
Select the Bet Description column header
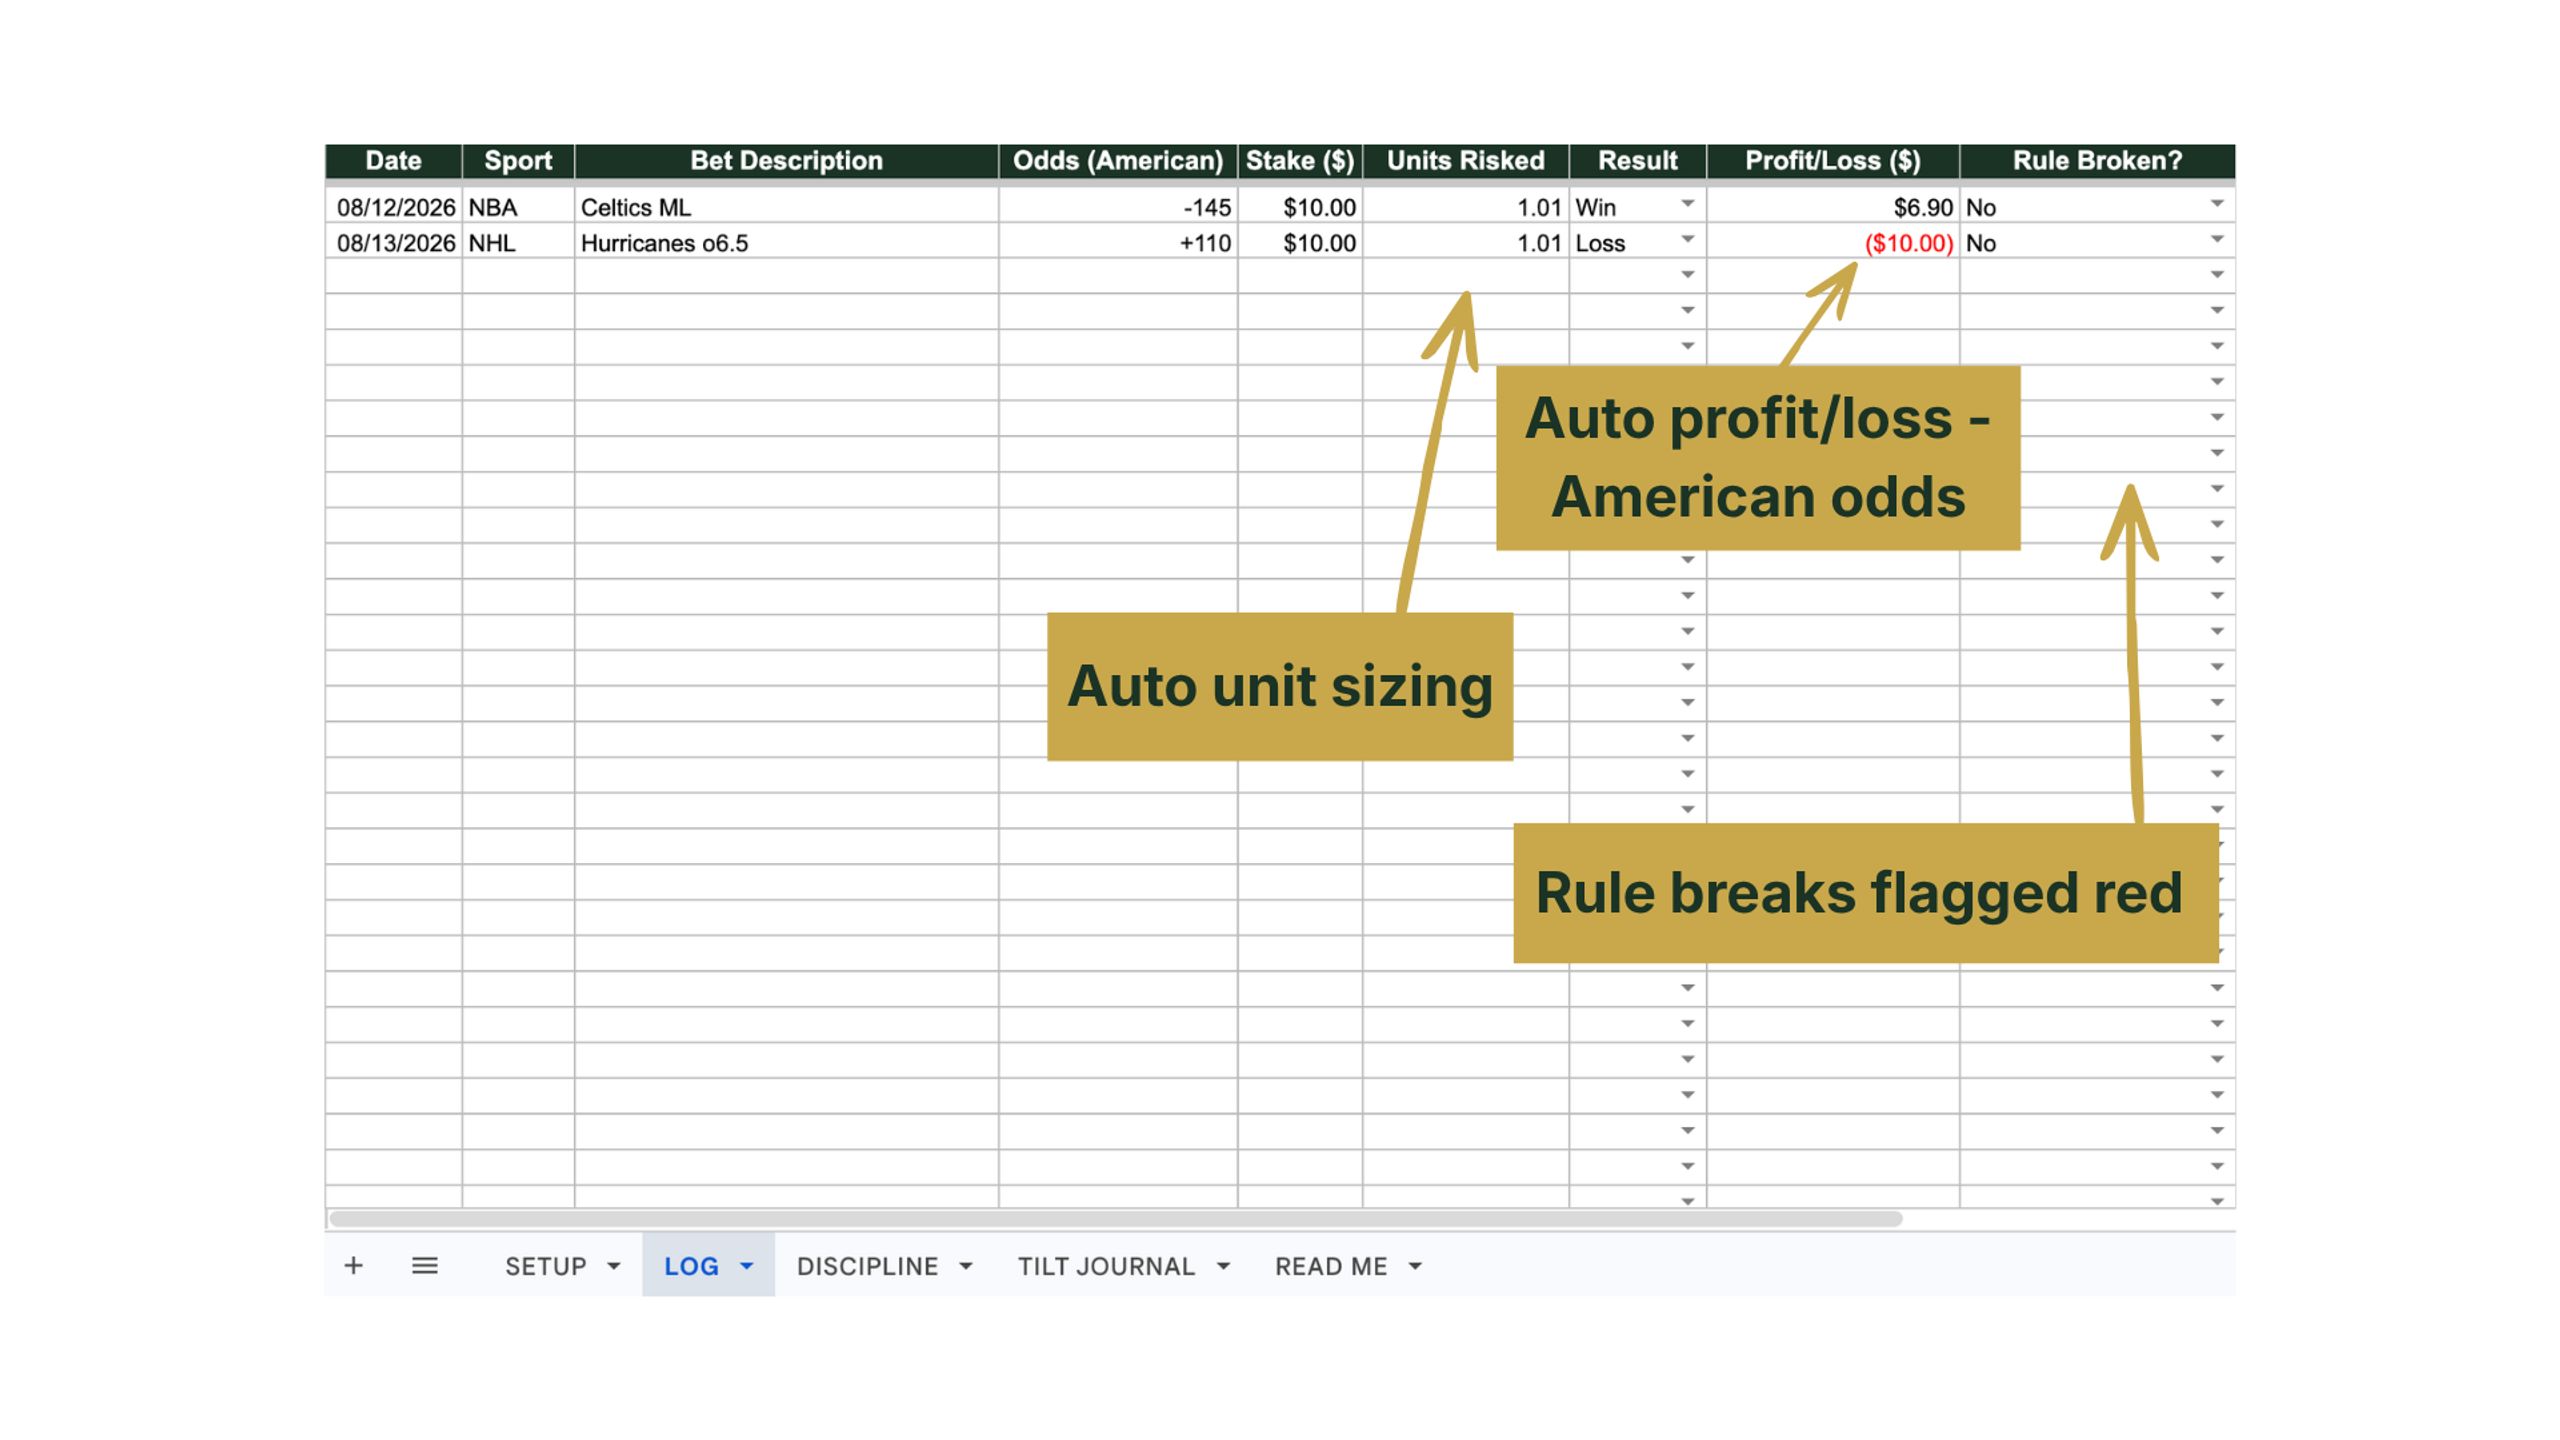[786, 161]
